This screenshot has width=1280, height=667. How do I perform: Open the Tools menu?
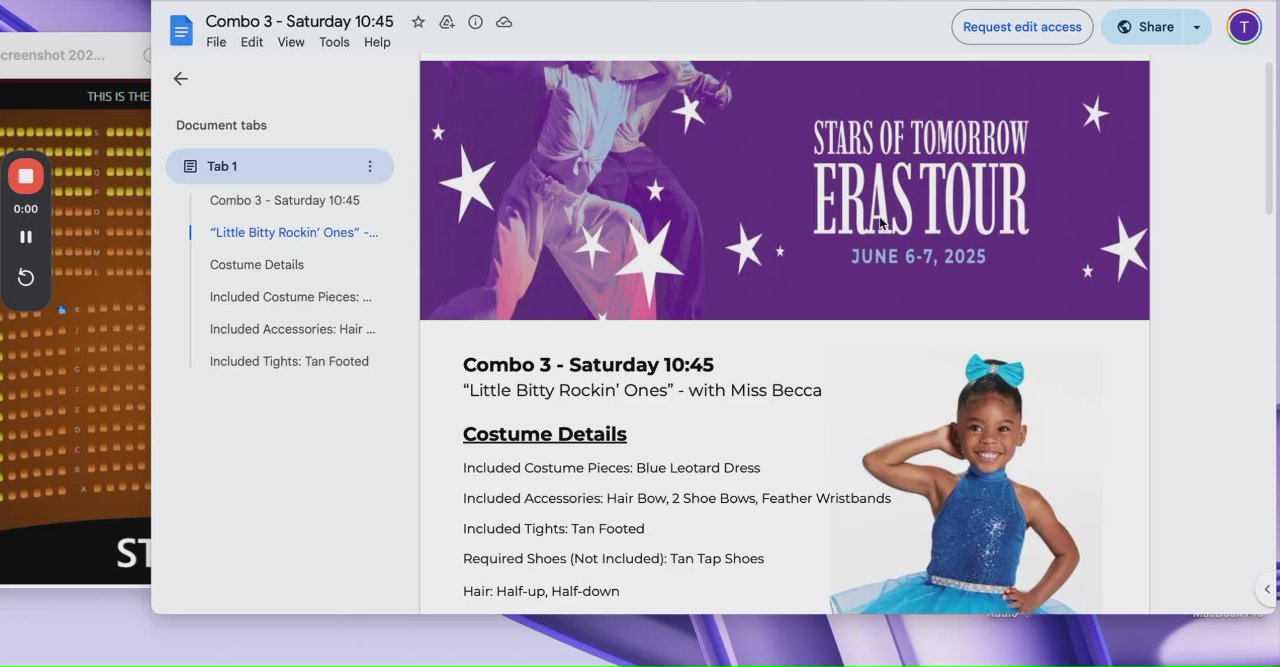click(334, 42)
